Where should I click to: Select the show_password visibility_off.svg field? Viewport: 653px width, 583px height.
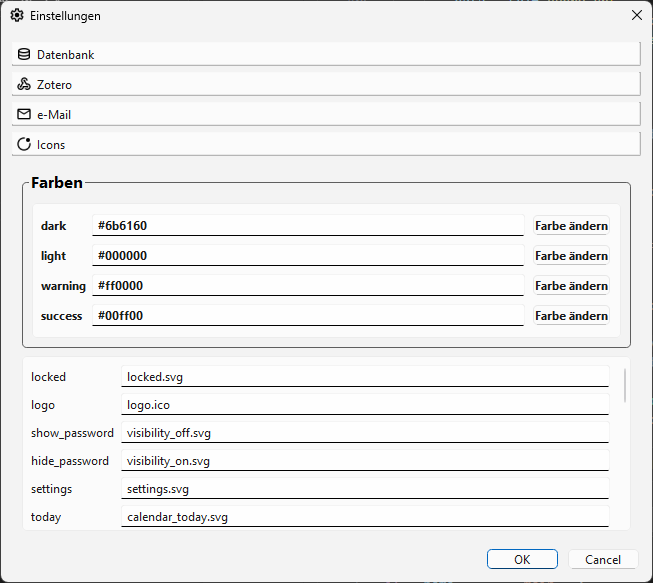(x=365, y=433)
